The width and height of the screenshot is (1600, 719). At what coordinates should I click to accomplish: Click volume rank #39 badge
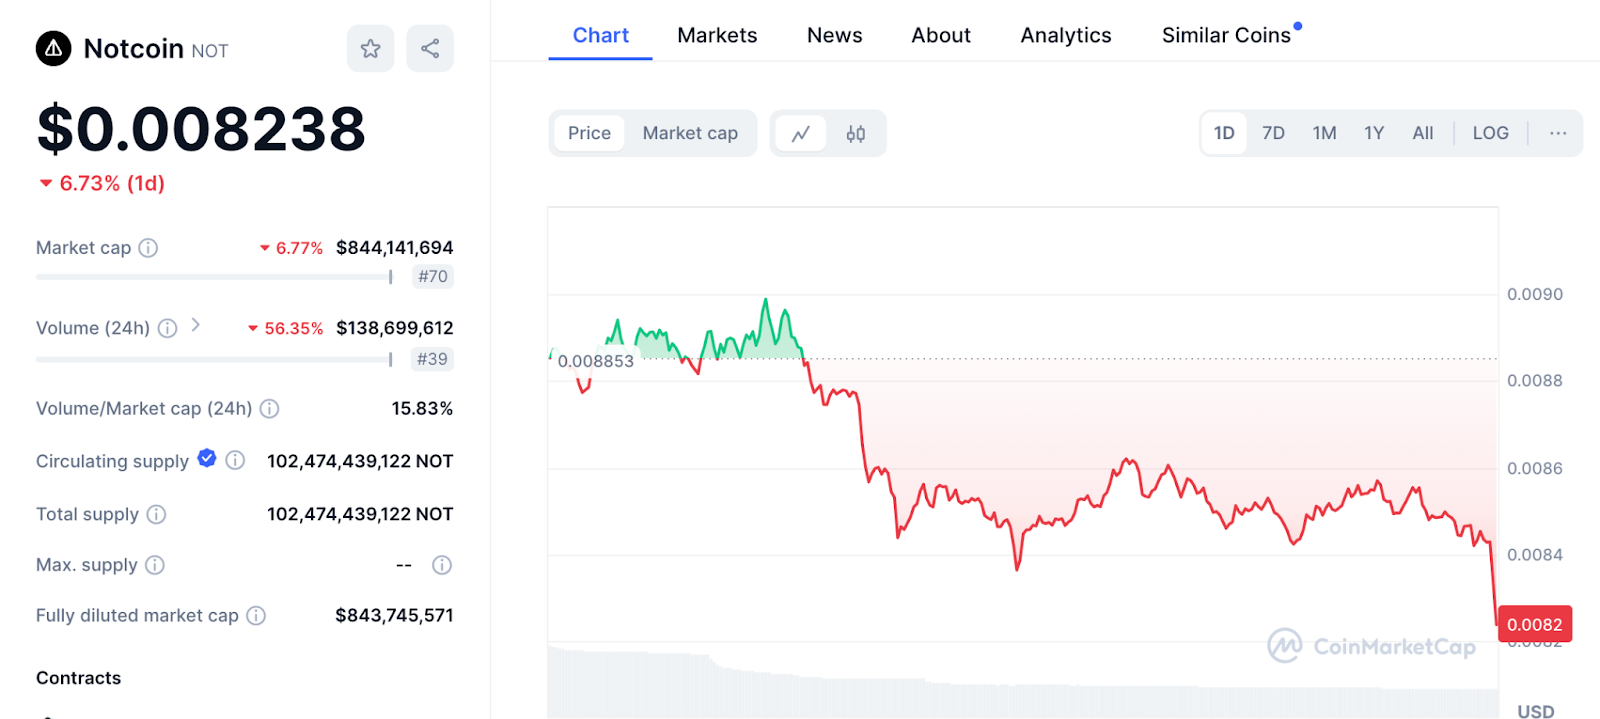tap(433, 359)
